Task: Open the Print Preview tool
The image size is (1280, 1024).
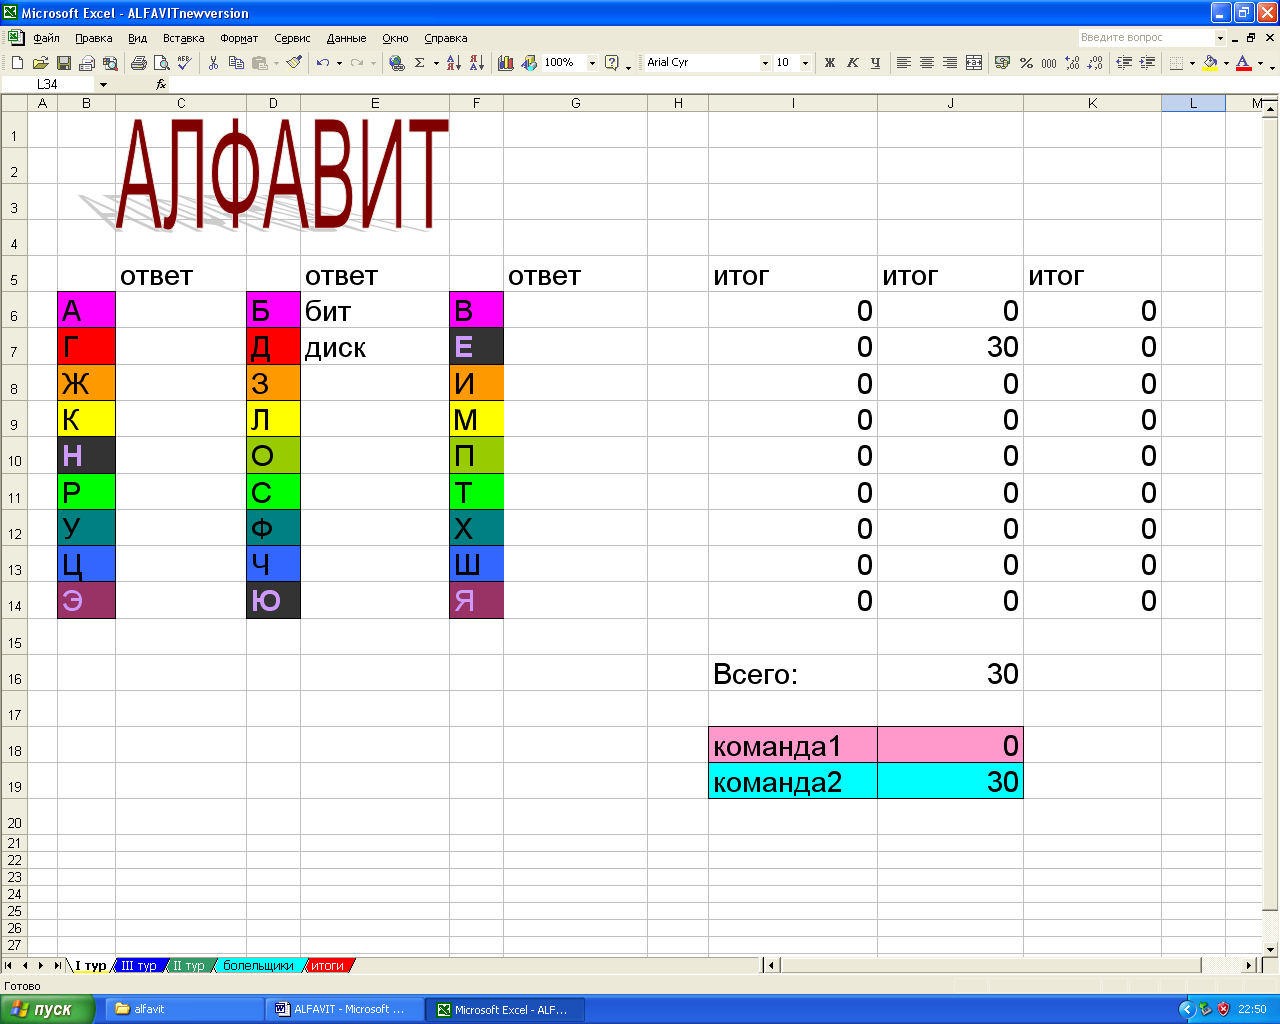Action: point(161,63)
